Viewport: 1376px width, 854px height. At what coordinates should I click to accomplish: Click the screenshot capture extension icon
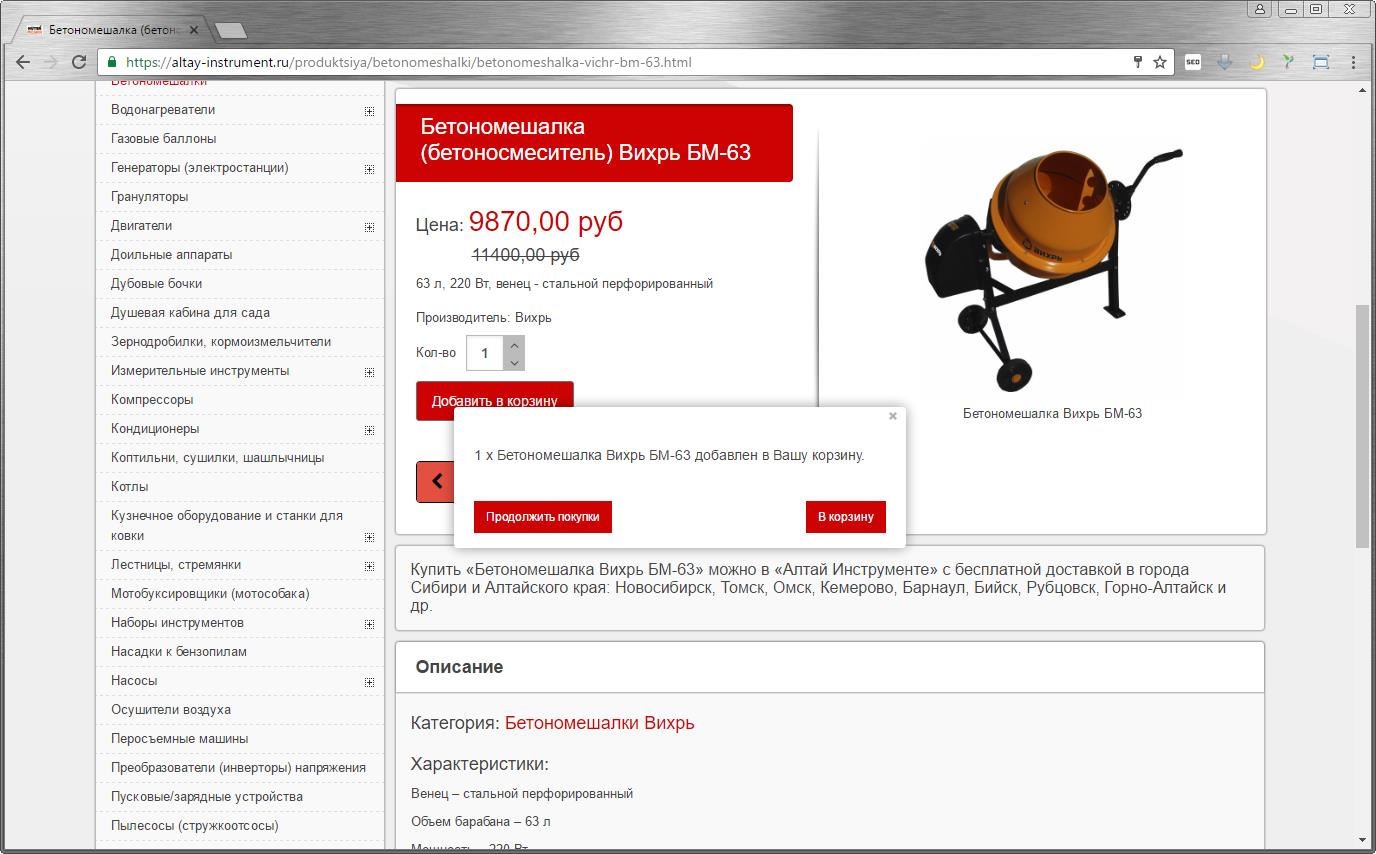click(x=1321, y=62)
